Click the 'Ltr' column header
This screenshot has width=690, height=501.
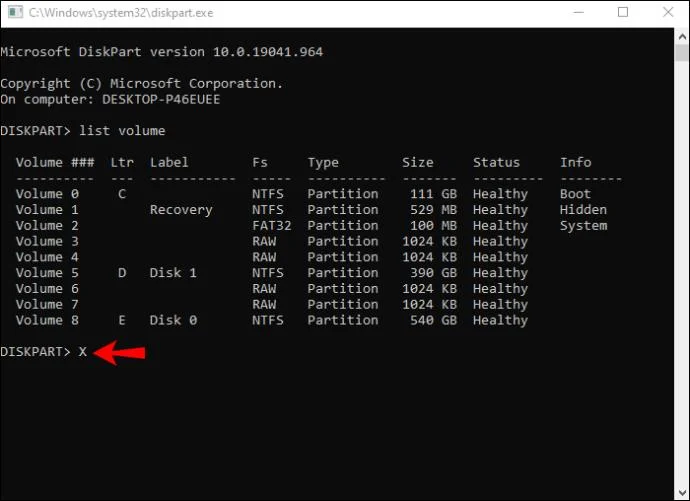122,162
